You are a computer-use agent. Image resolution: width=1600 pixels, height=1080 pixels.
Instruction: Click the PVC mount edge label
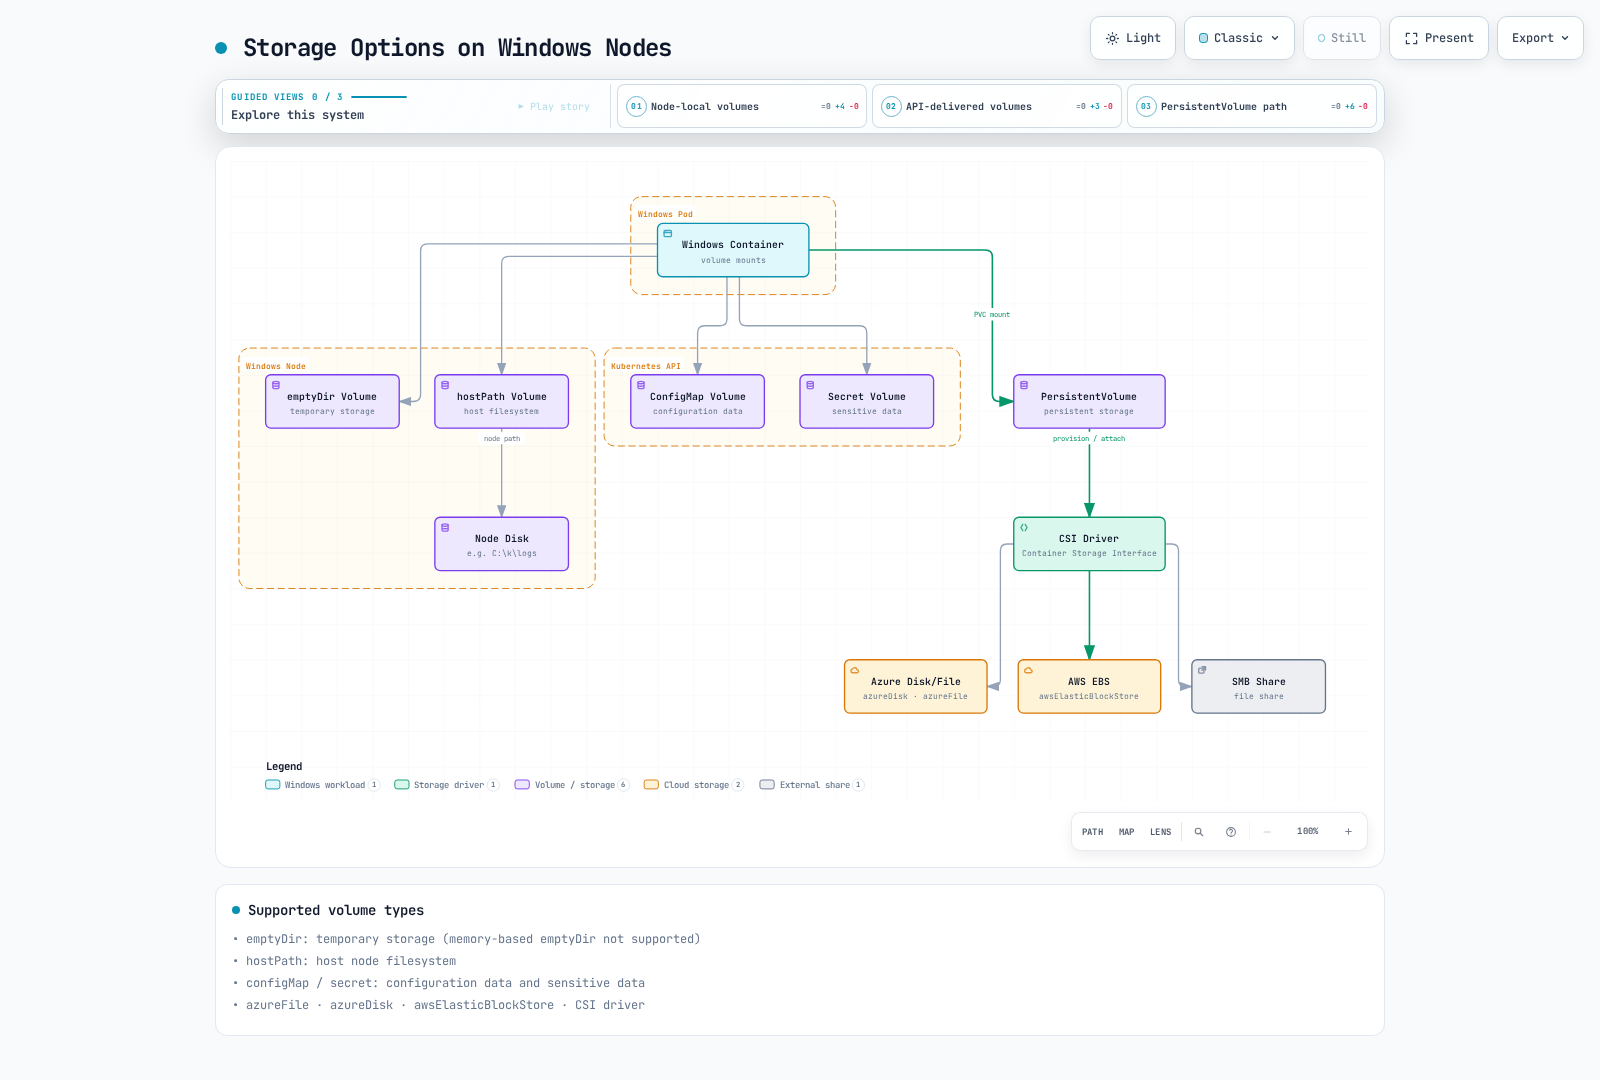(x=992, y=315)
